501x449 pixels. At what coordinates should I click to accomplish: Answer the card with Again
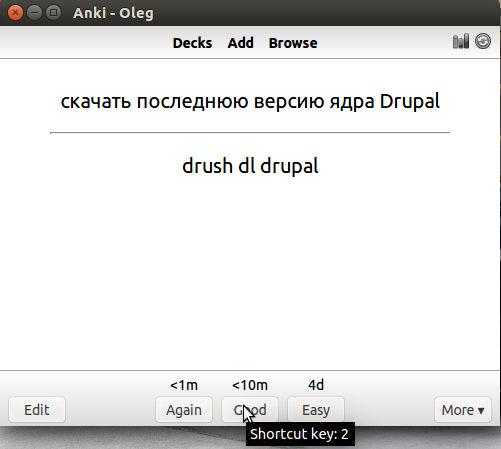pos(184,410)
